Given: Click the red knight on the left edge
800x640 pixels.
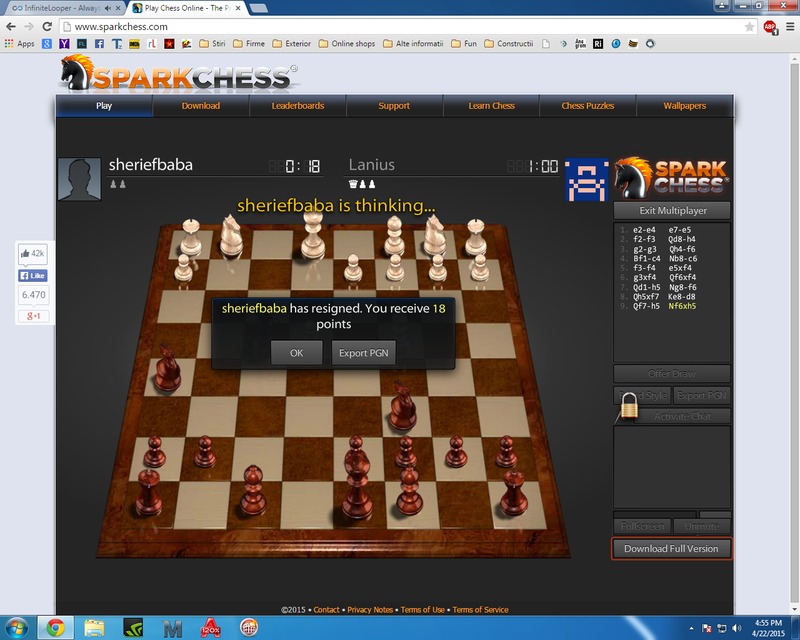Looking at the screenshot, I should coord(167,368).
